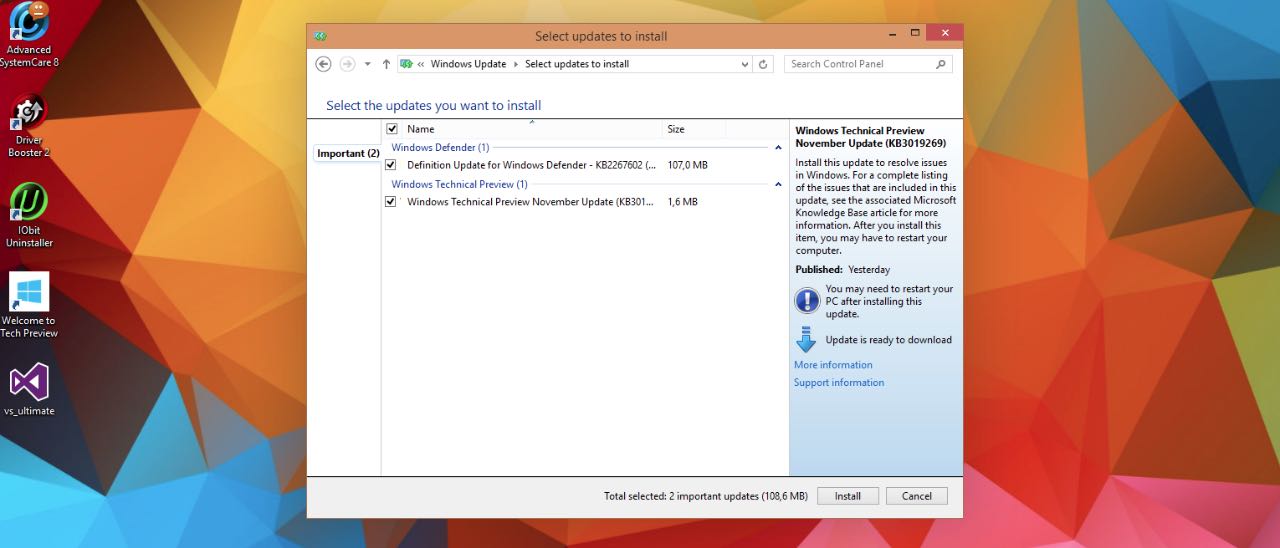The image size is (1280, 548).
Task: Select the Important (2) tab
Action: pyautogui.click(x=348, y=154)
